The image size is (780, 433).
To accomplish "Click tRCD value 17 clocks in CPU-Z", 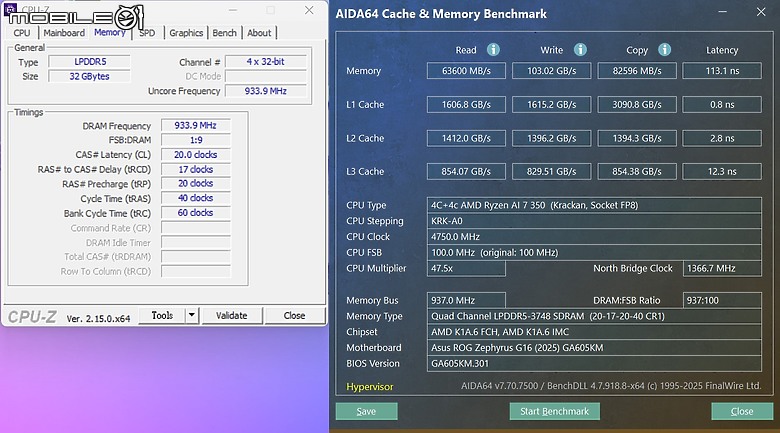I will pyautogui.click(x=195, y=169).
